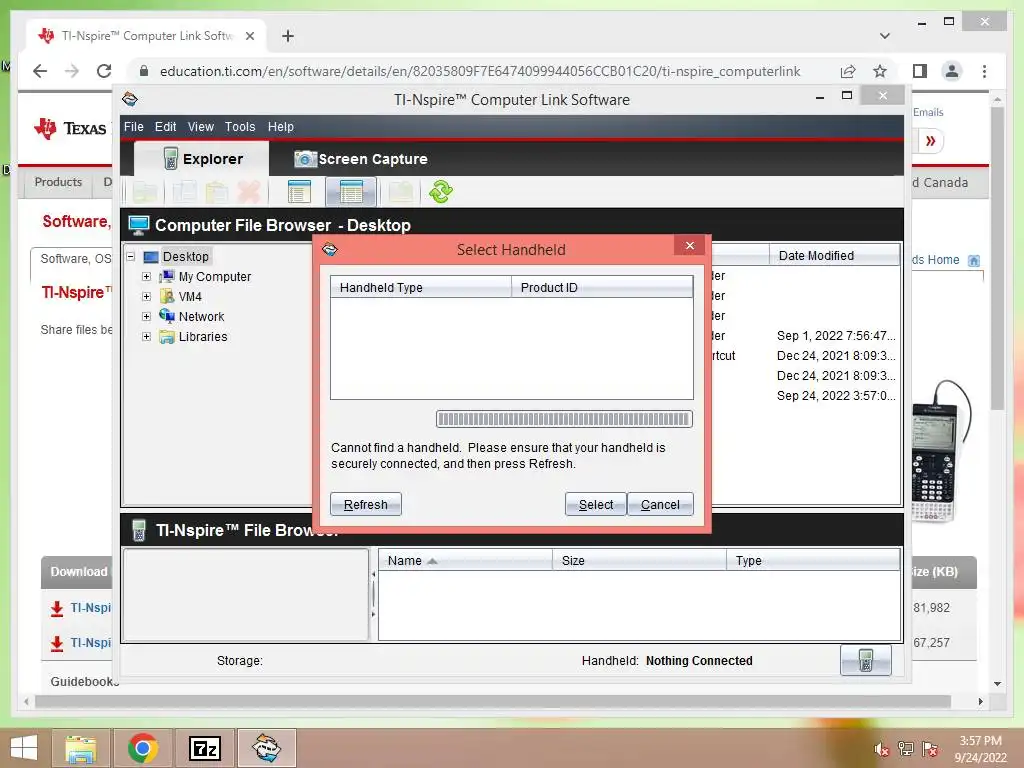Click the Chrome address bar URL
Screen dimensions: 1024x768
pos(480,71)
